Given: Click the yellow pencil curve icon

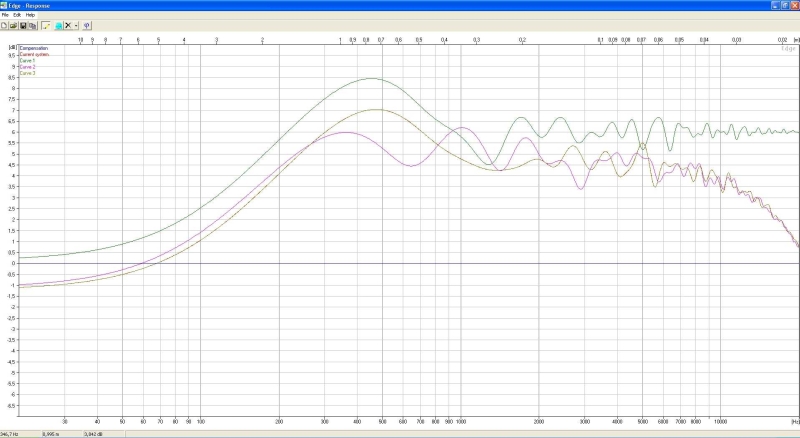Looking at the screenshot, I should point(46,25).
